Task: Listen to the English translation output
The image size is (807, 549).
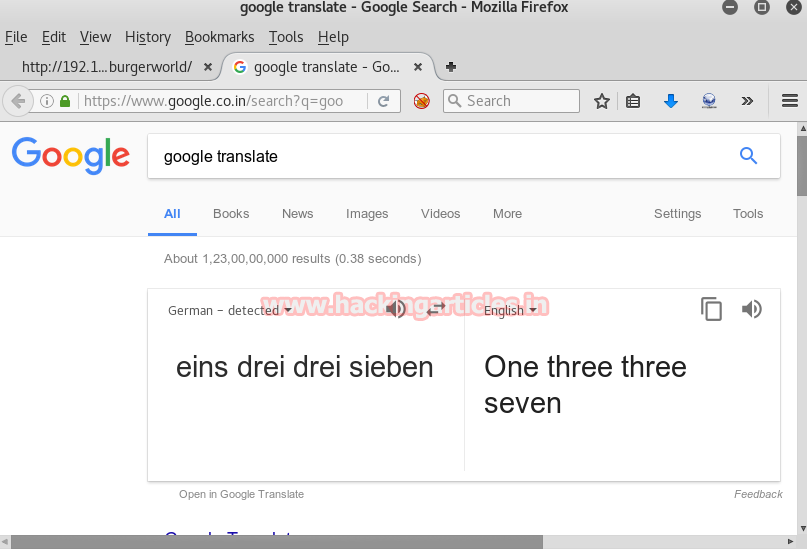Action: click(752, 309)
